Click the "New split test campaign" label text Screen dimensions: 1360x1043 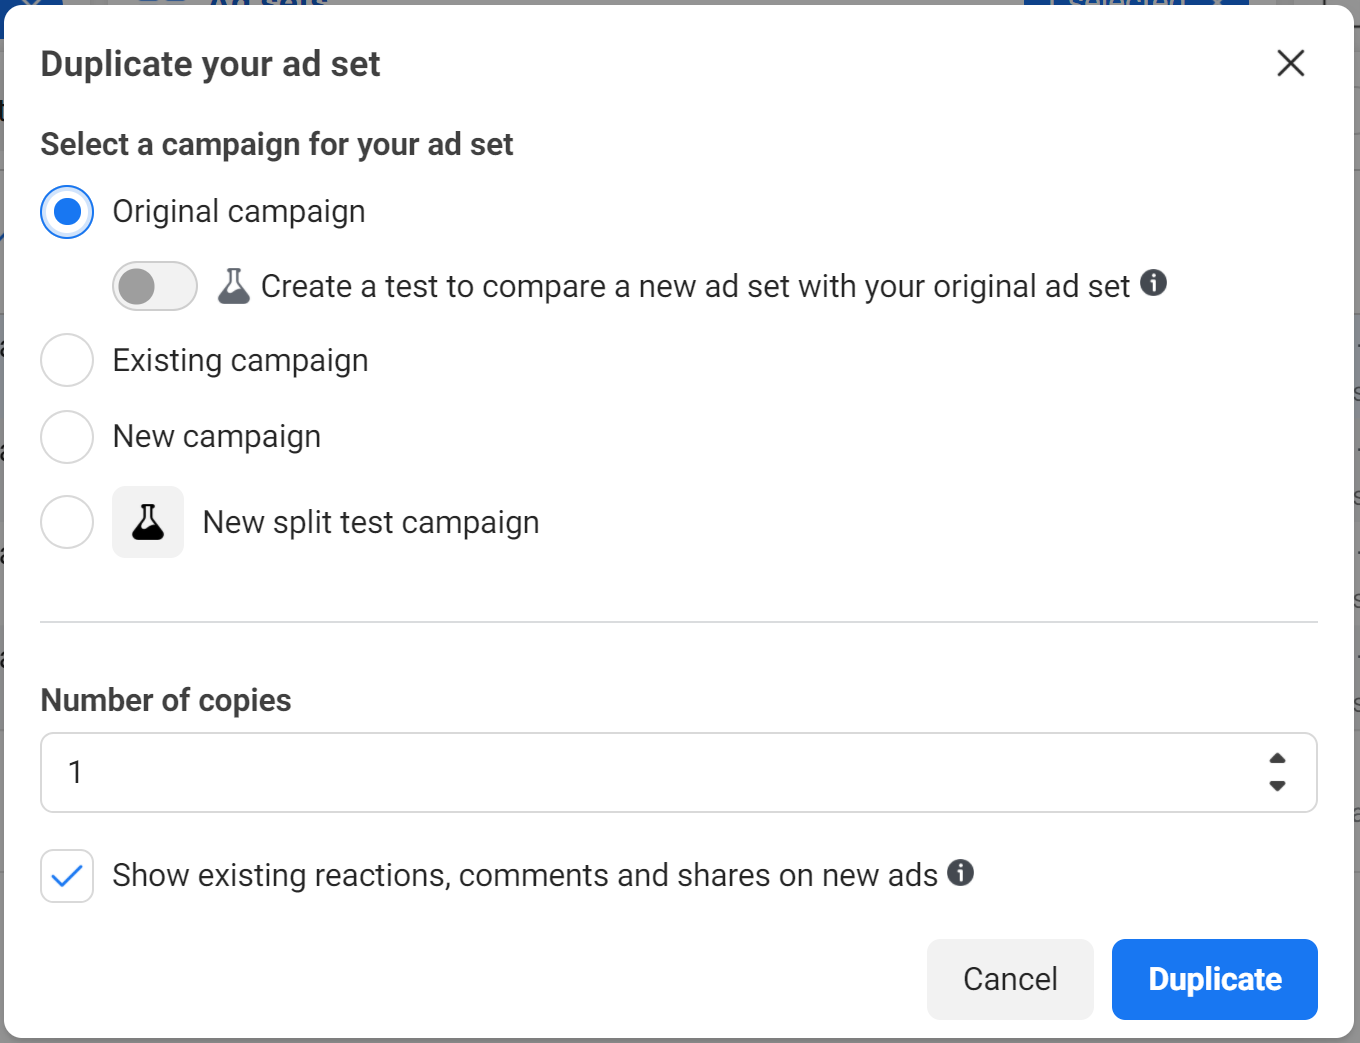371,523
